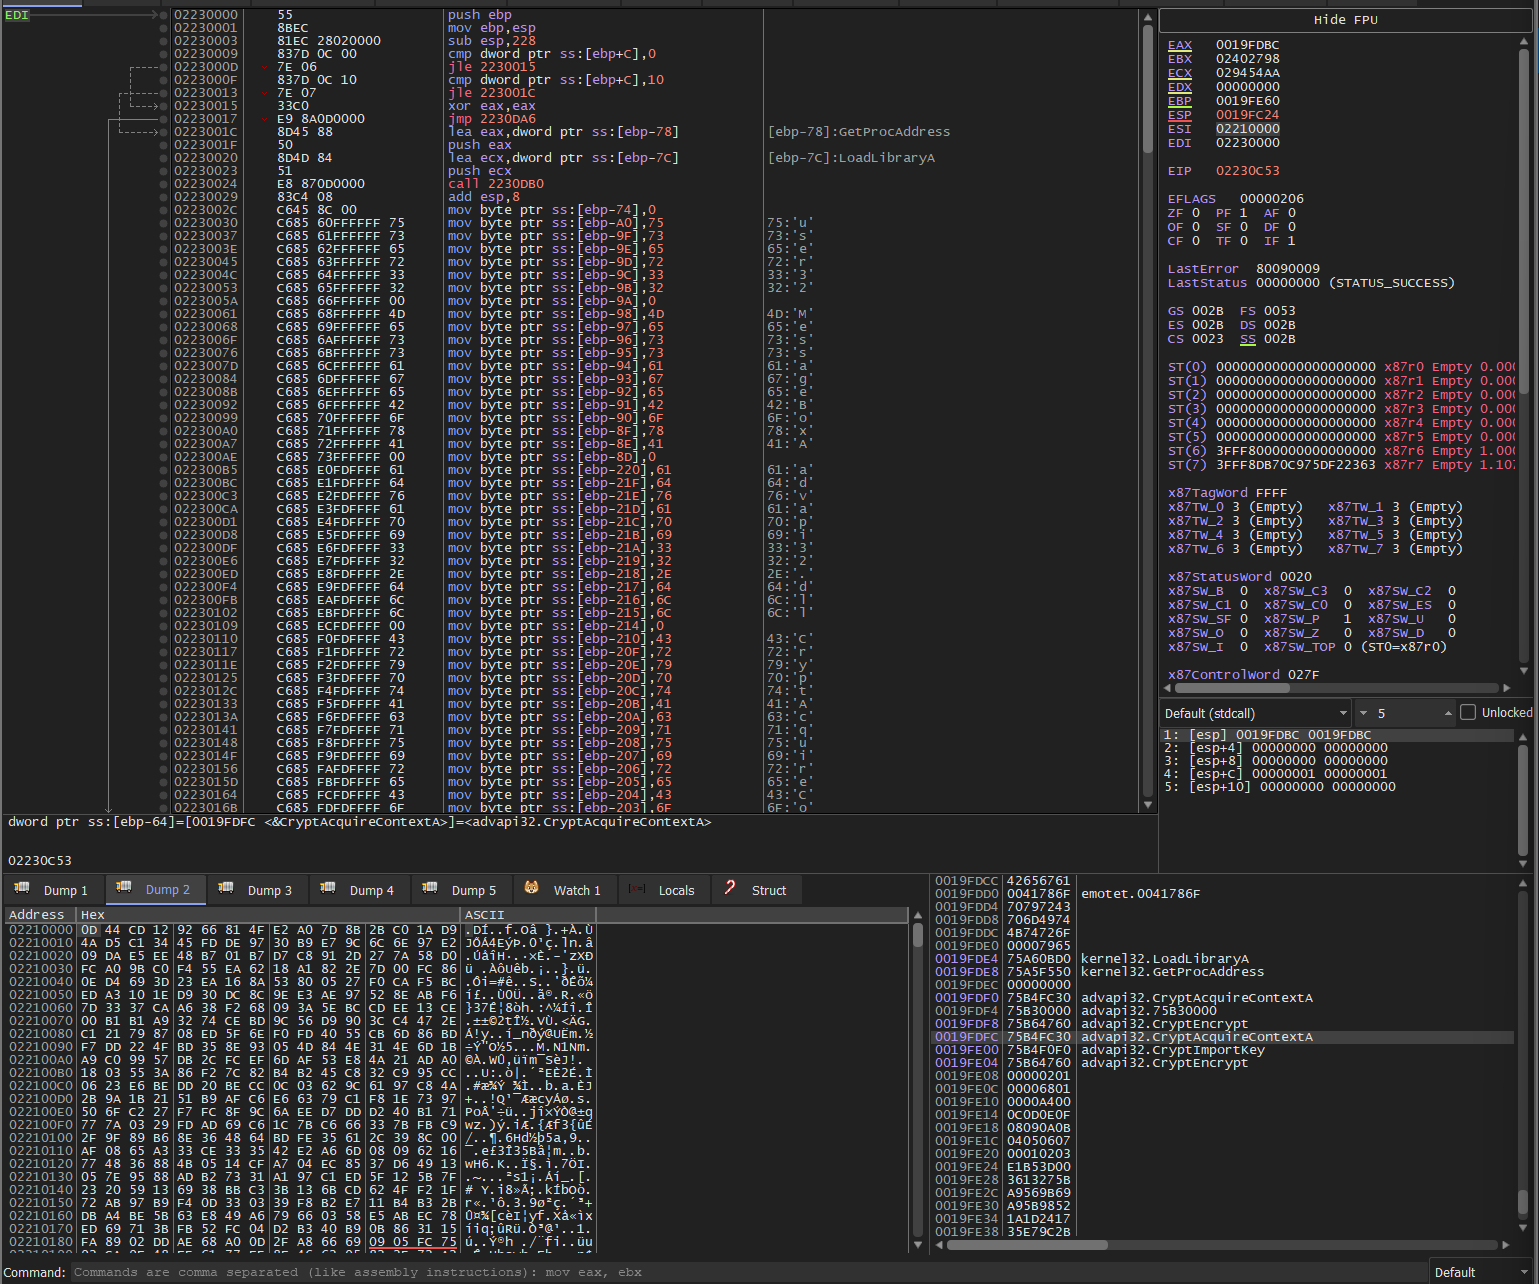Click LastError value 80090009
1539x1284 pixels.
(x=1287, y=269)
